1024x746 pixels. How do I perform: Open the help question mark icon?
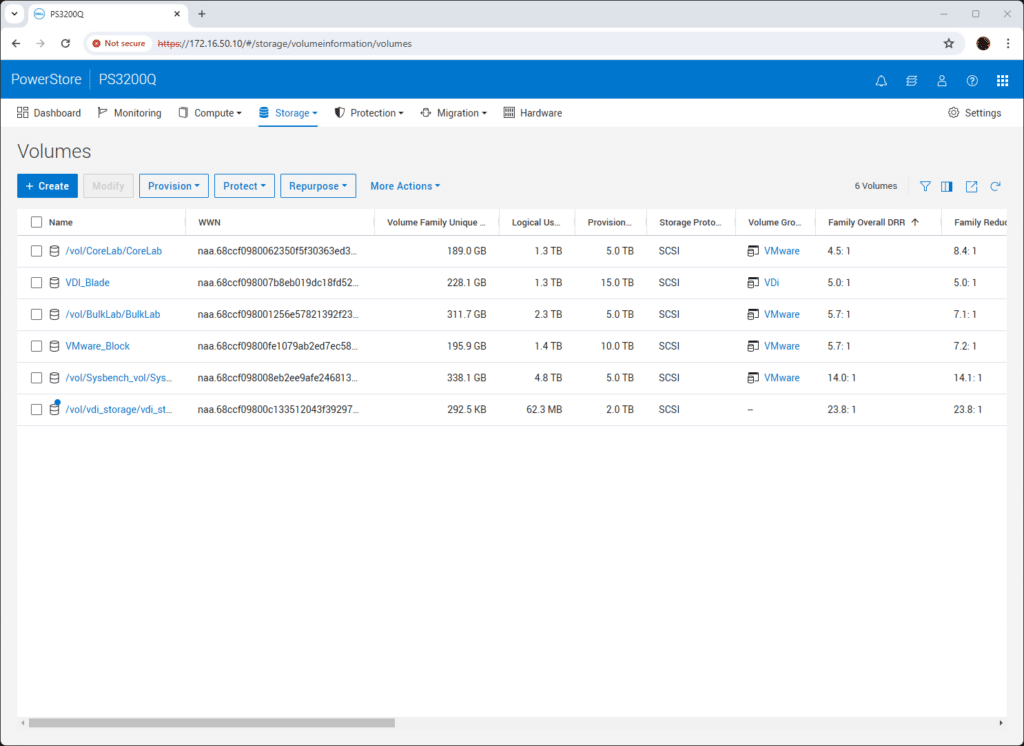[972, 80]
